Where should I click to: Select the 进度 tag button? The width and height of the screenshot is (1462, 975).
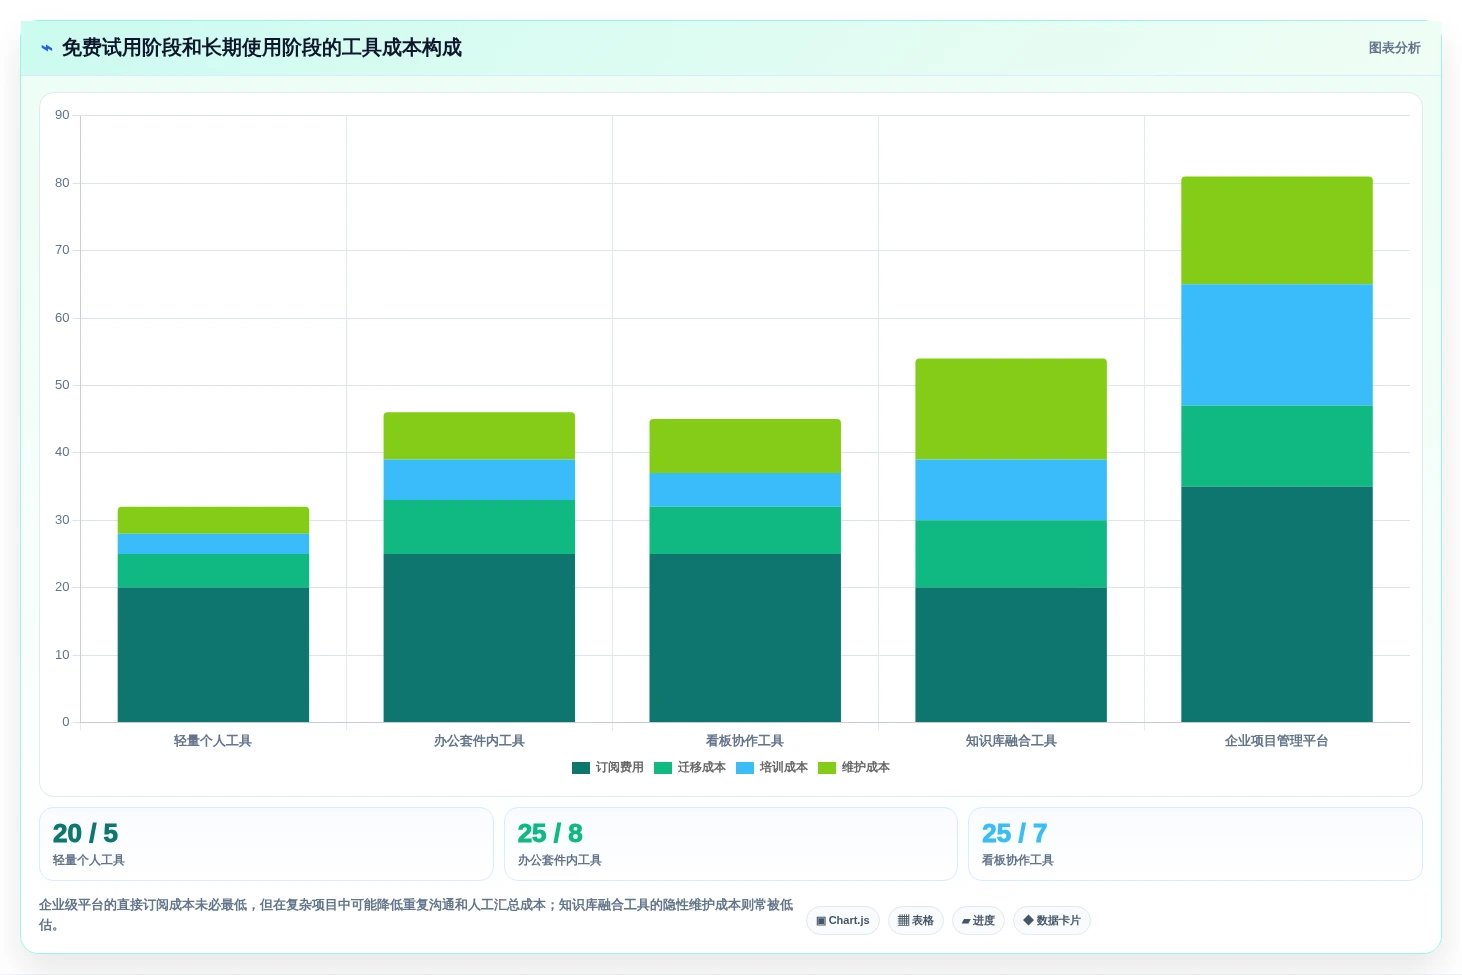tap(978, 921)
